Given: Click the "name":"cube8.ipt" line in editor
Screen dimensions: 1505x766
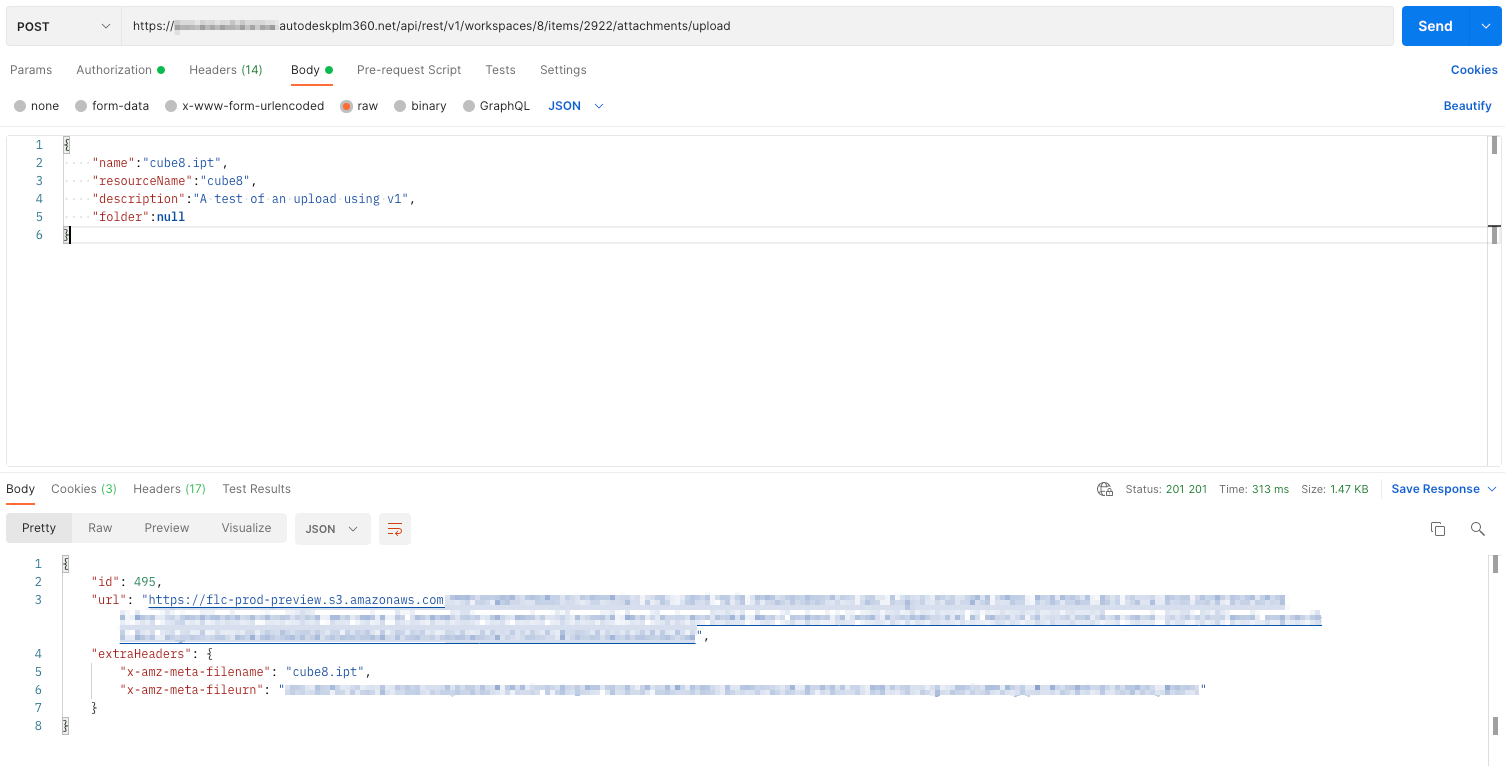Looking at the screenshot, I should pos(160,163).
